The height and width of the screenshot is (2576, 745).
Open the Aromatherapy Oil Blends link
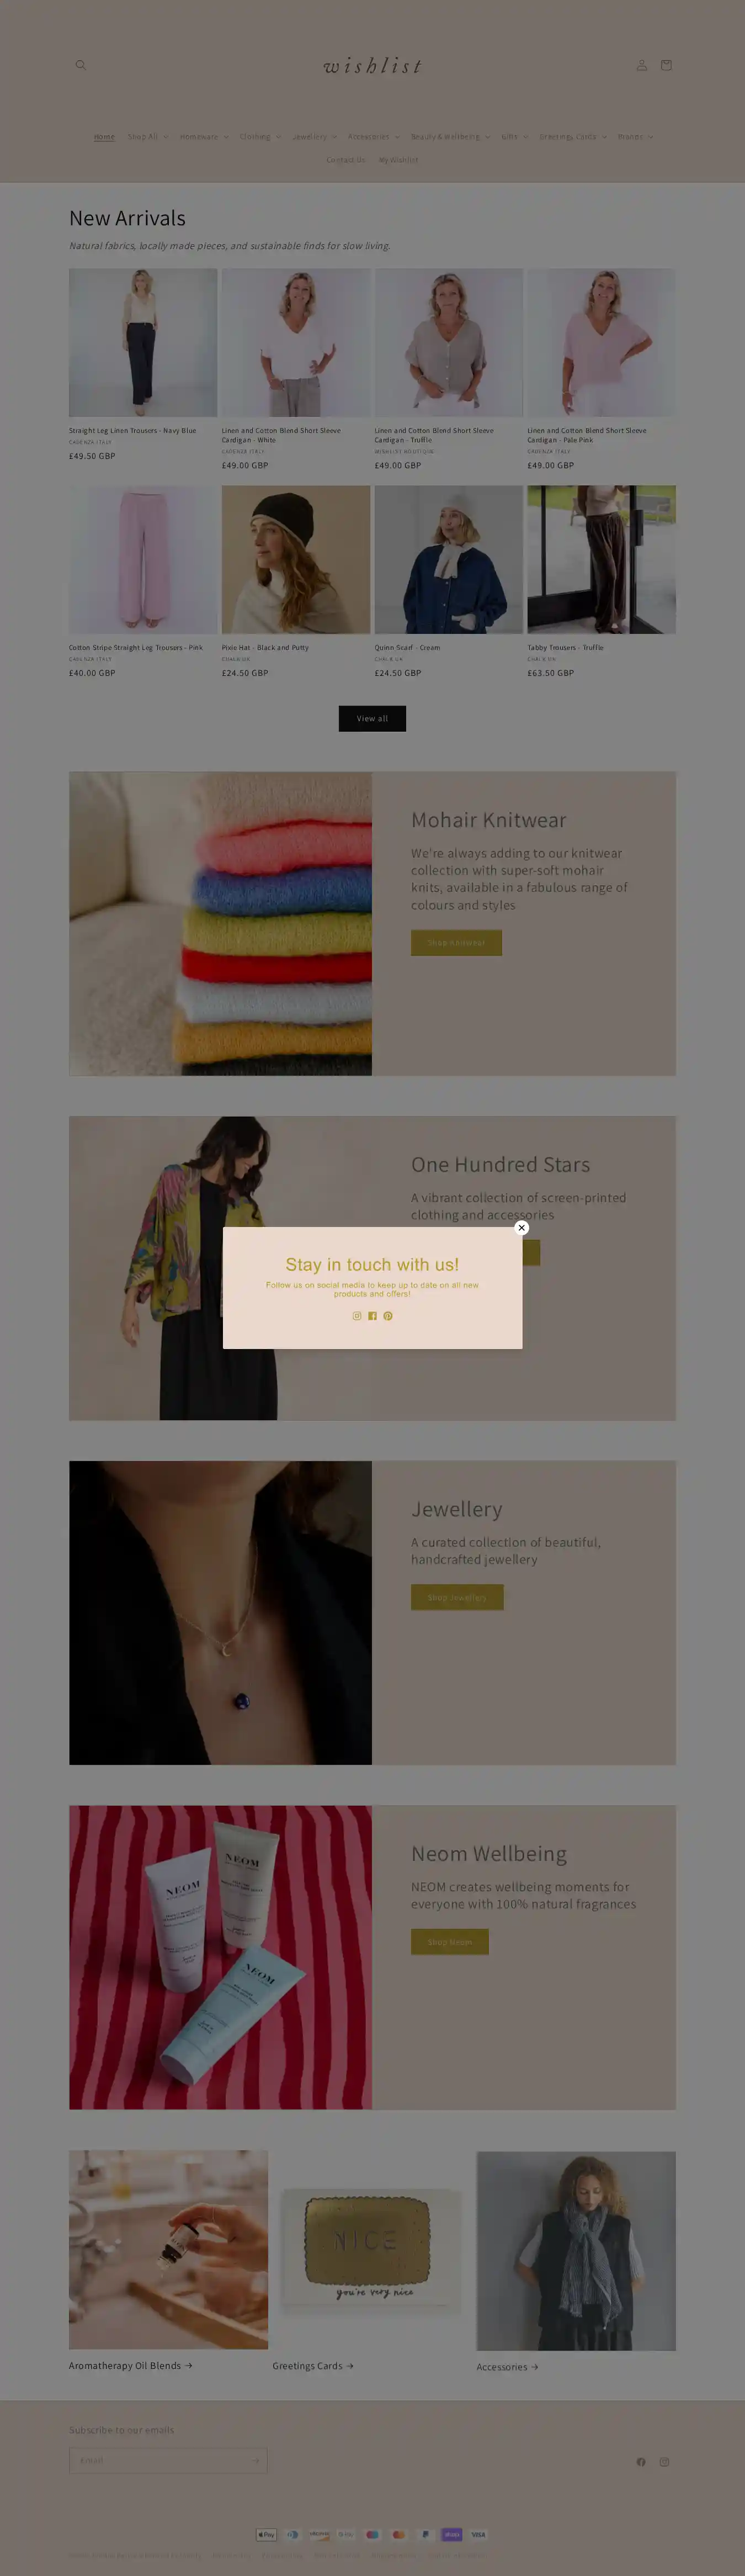[x=130, y=2366]
